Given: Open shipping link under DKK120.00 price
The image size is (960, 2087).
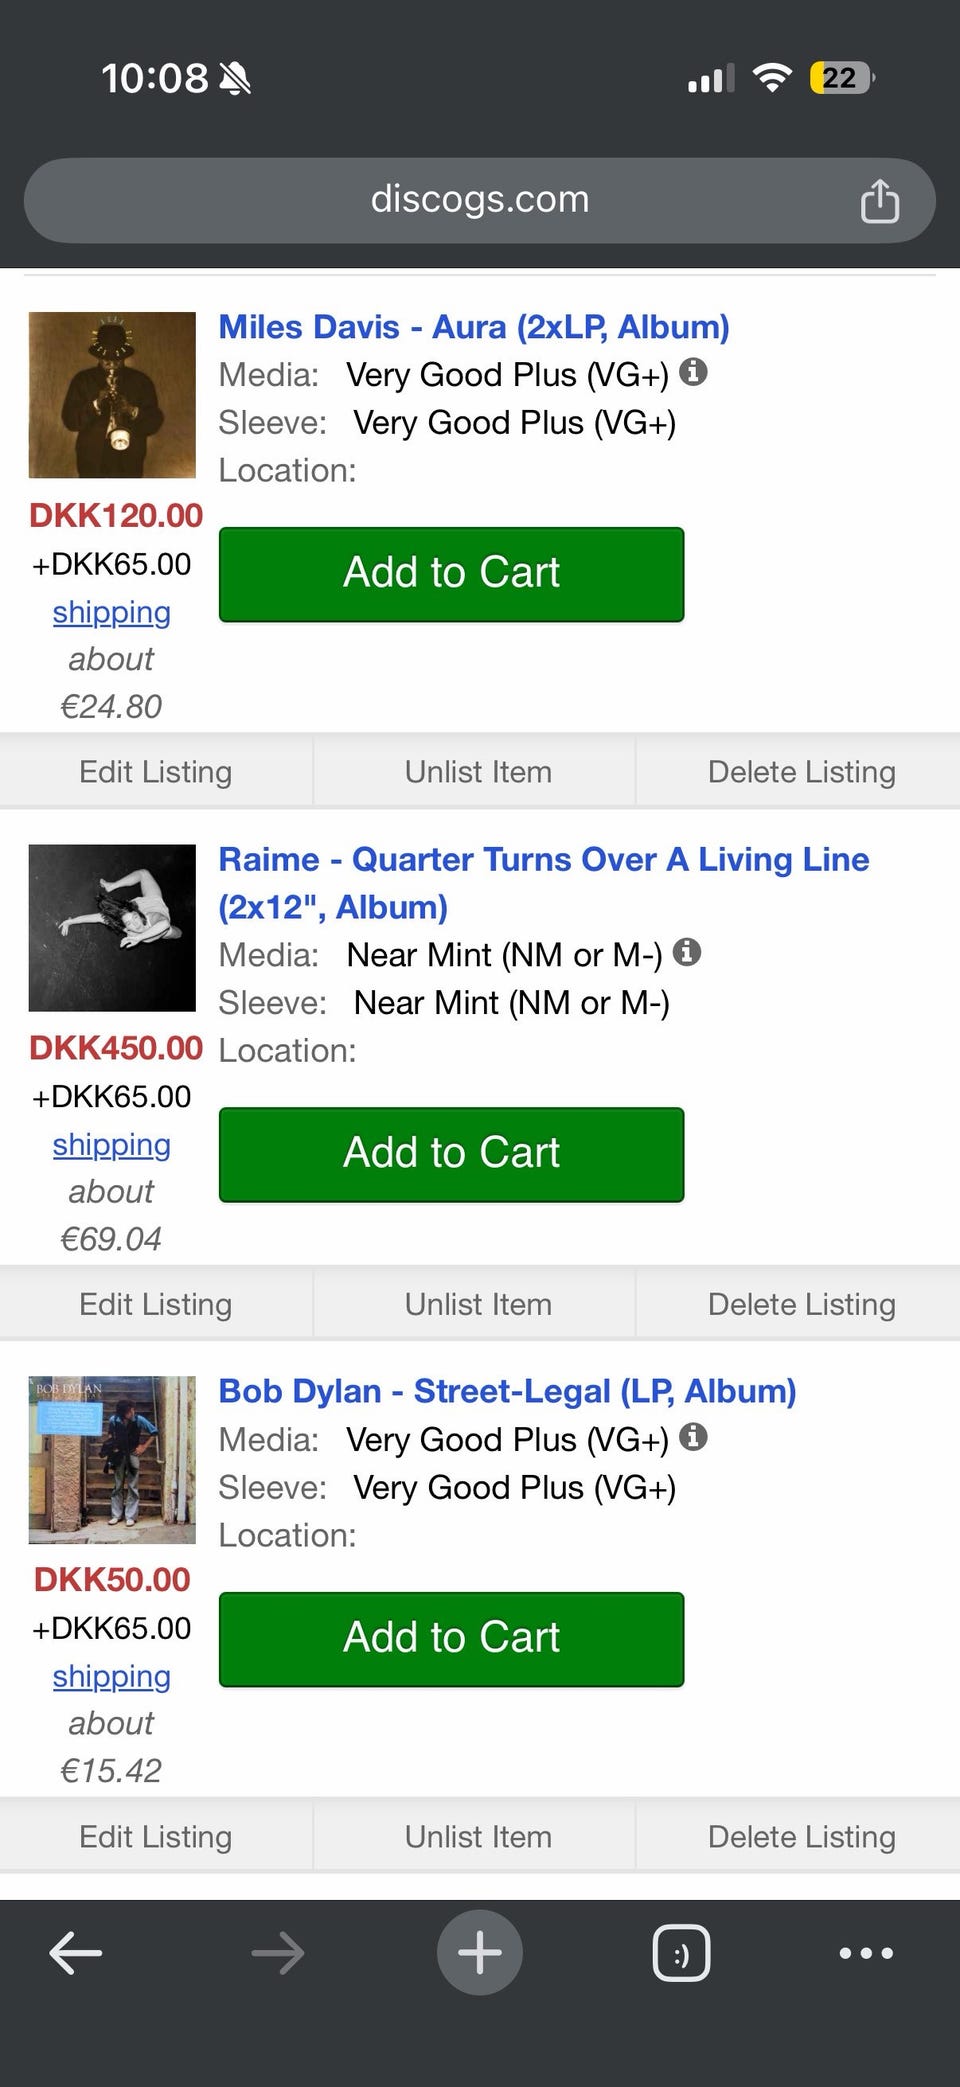Looking at the screenshot, I should click(112, 612).
